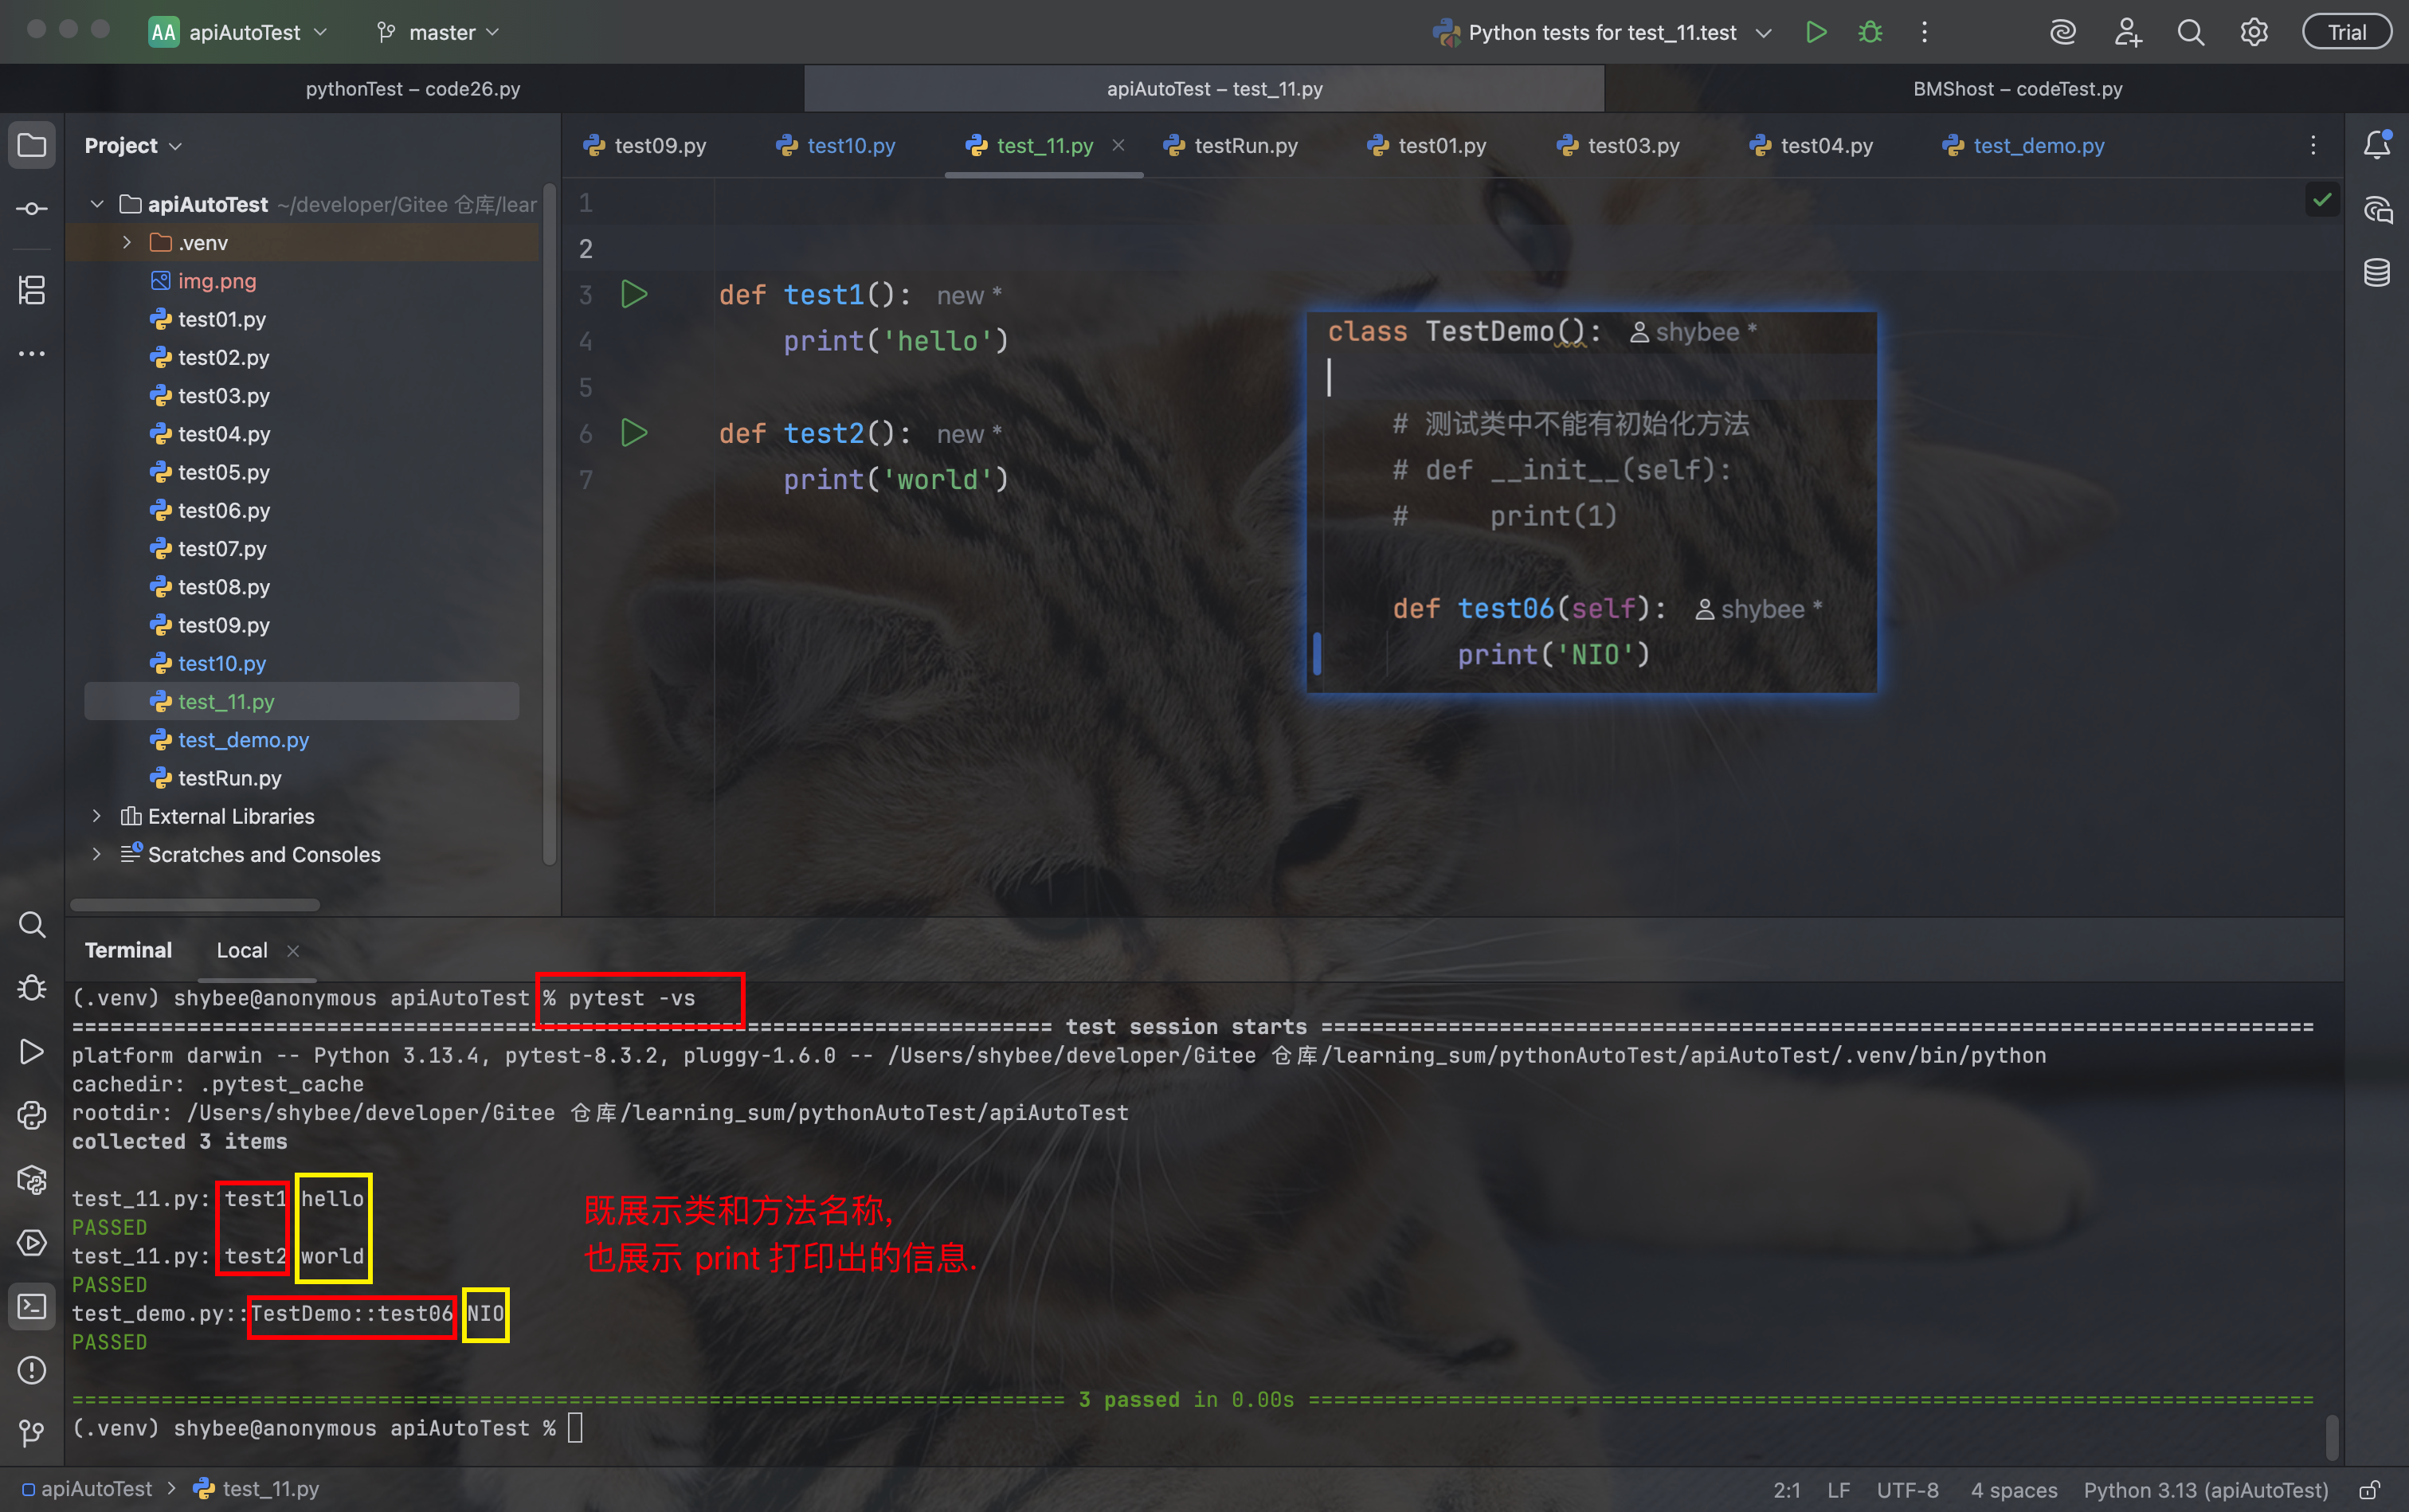Expand the .venv folder
The height and width of the screenshot is (1512, 2409).
(x=127, y=243)
